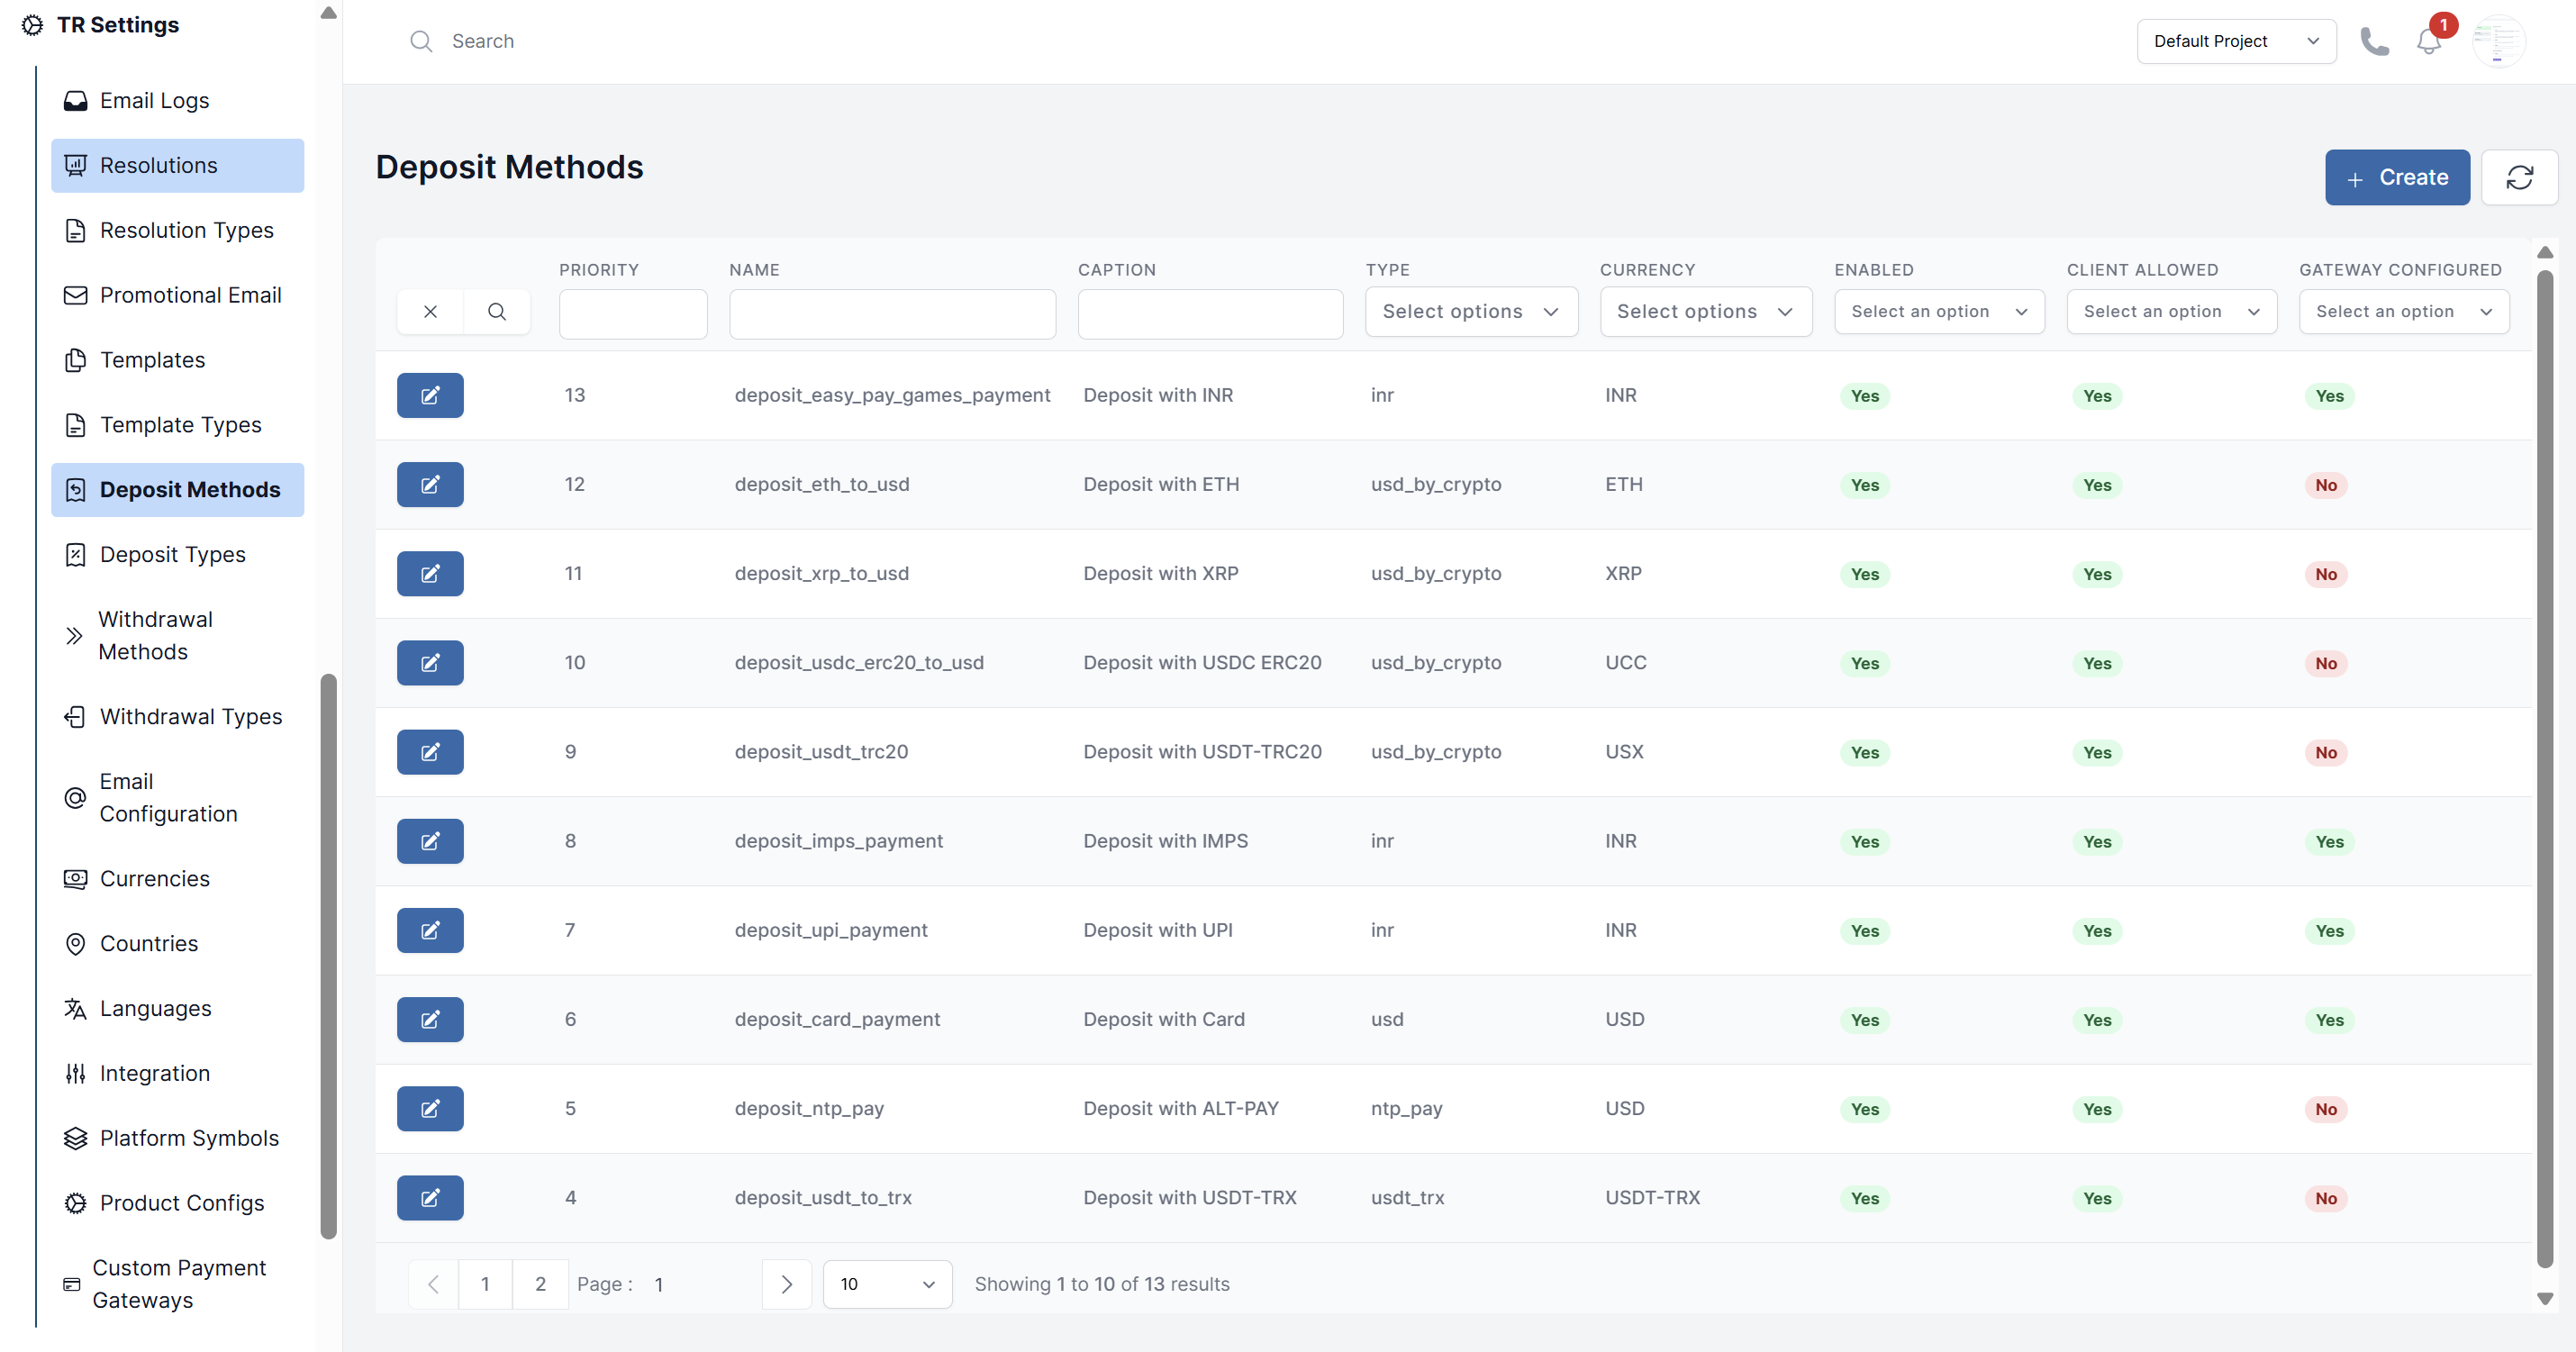The image size is (2576, 1352).
Task: Click the refresh table icon button
Action: pos(2519,177)
